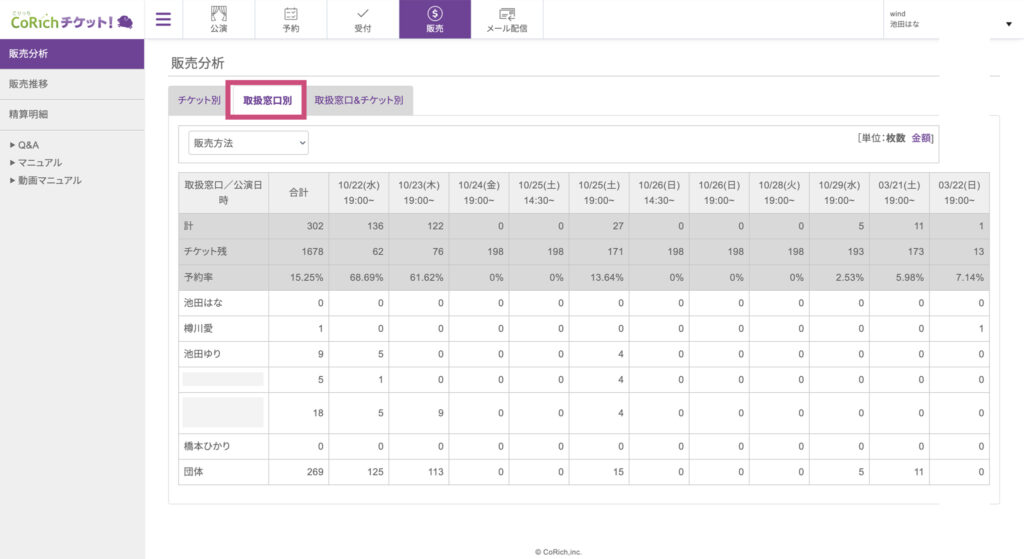Screen dimensions: 1024x559
Task: Switch units to 金額
Action: [x=921, y=138]
